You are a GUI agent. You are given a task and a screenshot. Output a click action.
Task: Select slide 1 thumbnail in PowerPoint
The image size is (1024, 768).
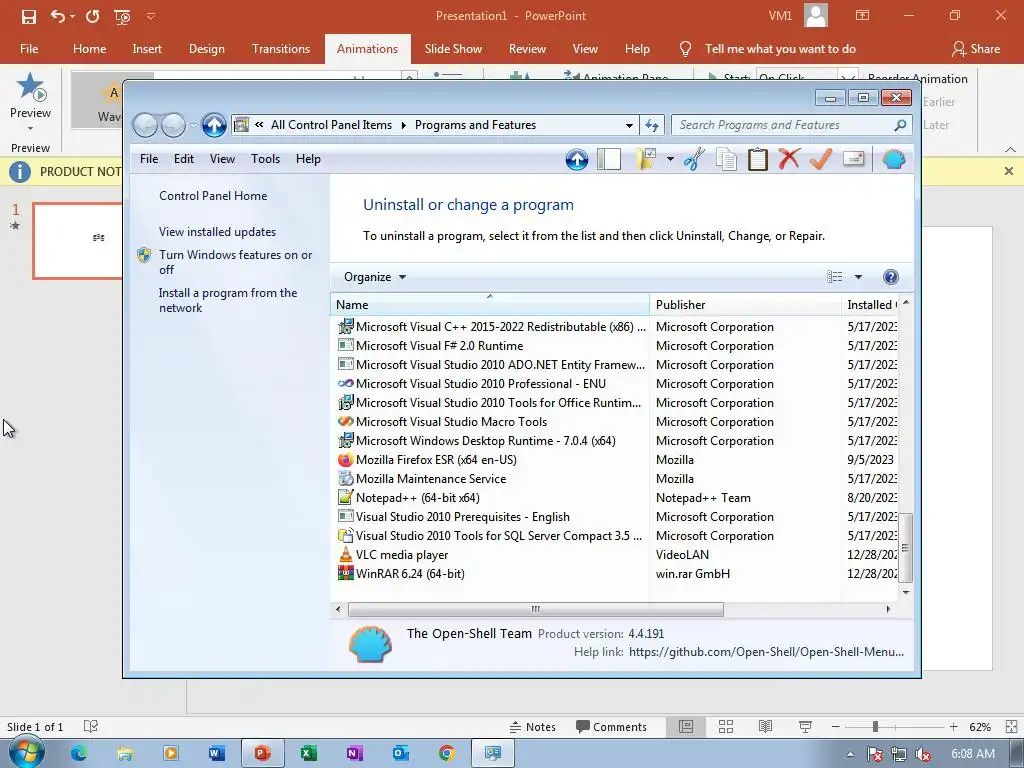tap(78, 241)
